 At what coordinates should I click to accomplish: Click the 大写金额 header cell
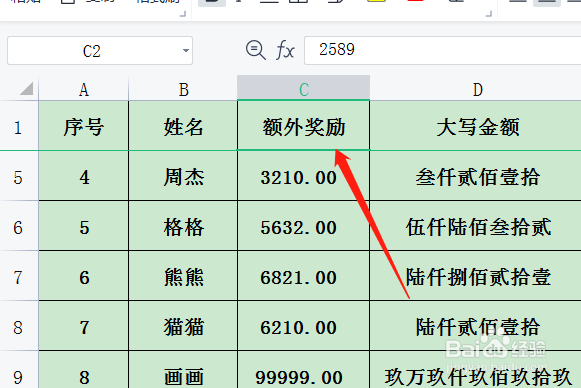click(x=477, y=126)
